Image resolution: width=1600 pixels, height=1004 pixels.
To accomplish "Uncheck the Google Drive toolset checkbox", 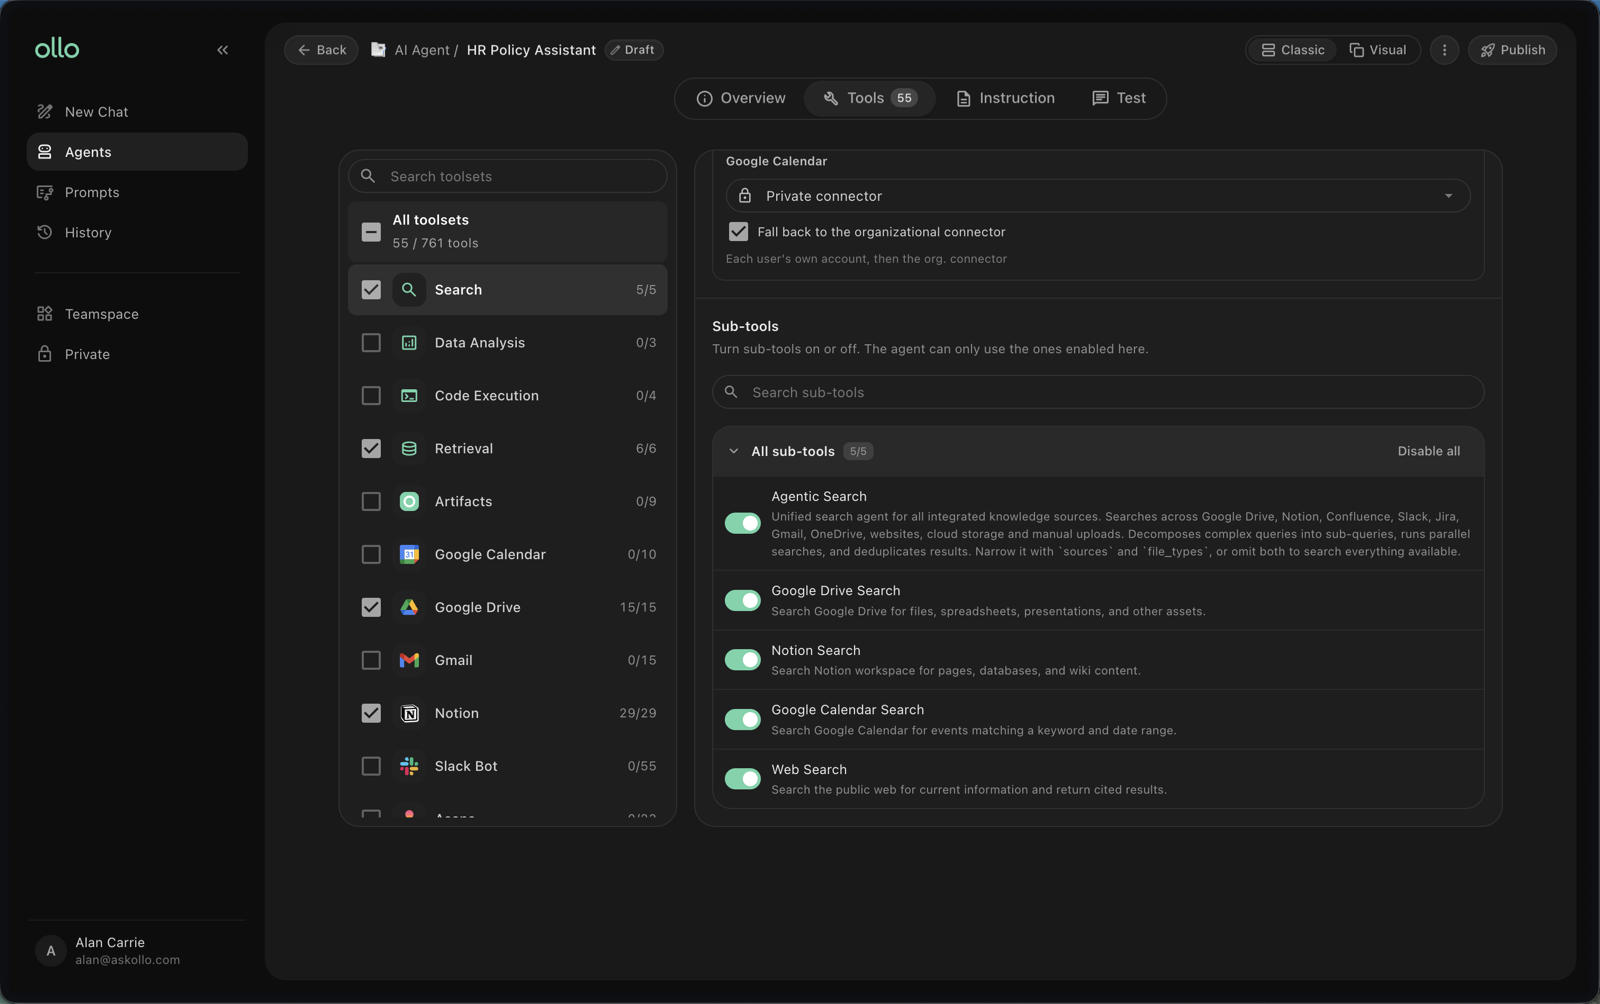I will (371, 608).
